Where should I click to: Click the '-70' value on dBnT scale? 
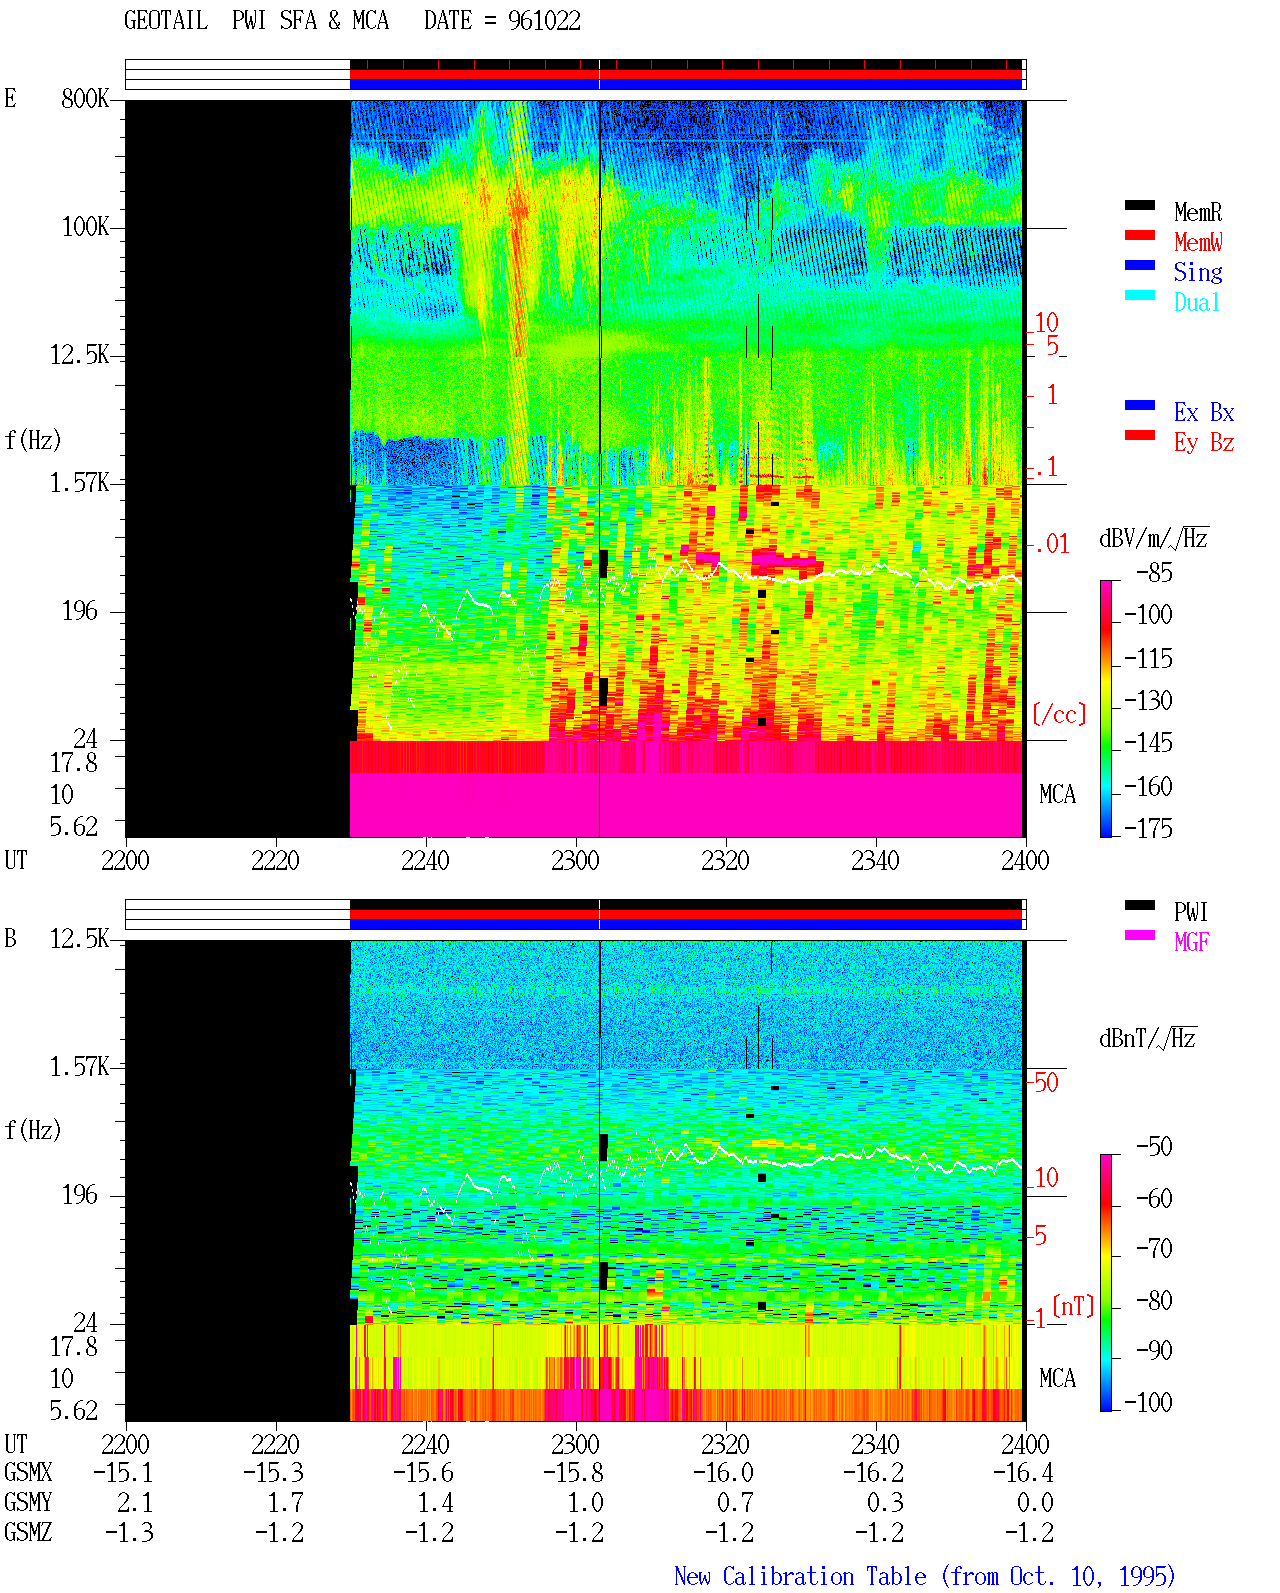click(x=1155, y=1249)
